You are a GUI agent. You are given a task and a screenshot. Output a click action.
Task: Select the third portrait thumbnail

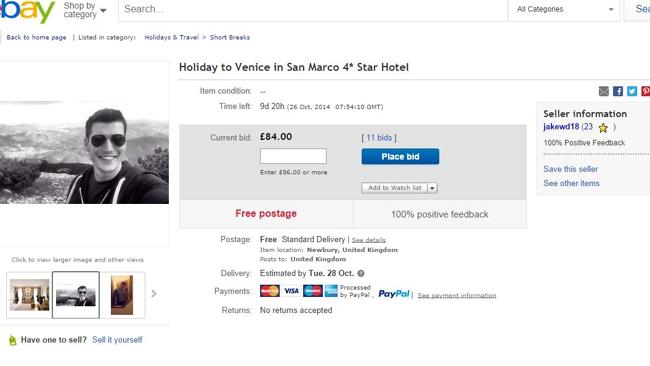point(122,295)
